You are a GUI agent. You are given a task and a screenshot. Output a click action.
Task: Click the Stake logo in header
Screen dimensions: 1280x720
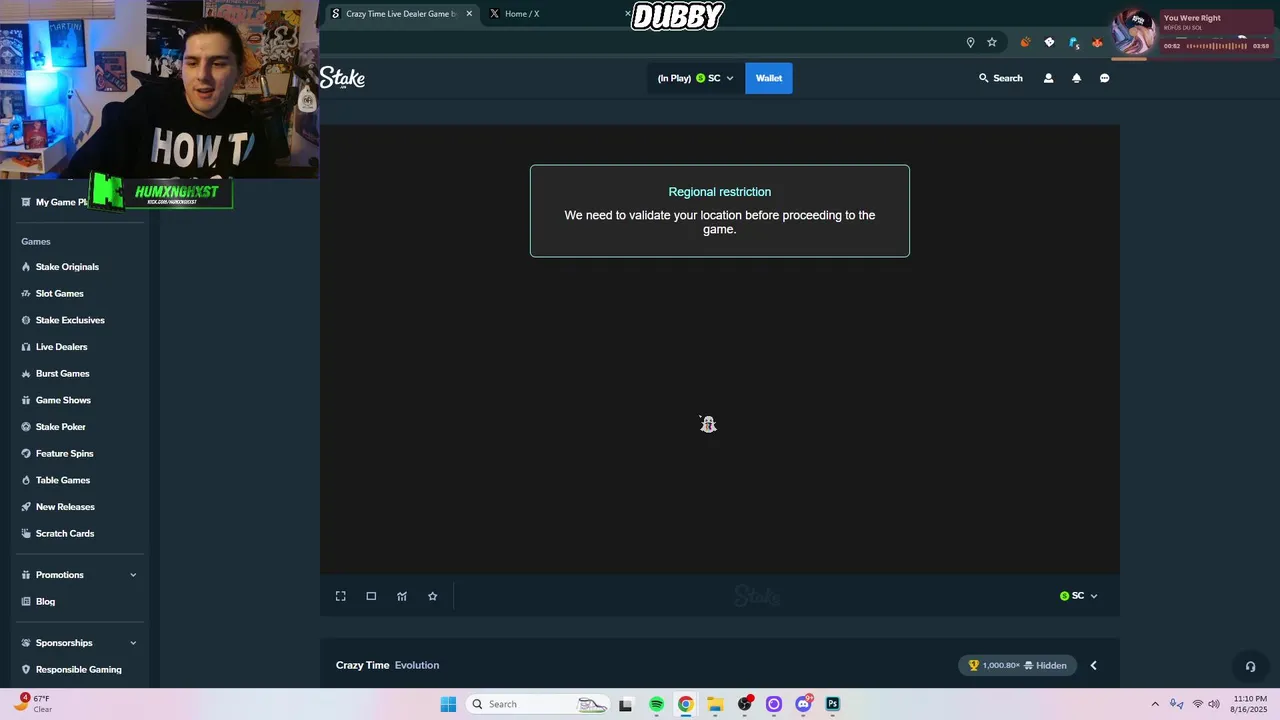(x=342, y=78)
